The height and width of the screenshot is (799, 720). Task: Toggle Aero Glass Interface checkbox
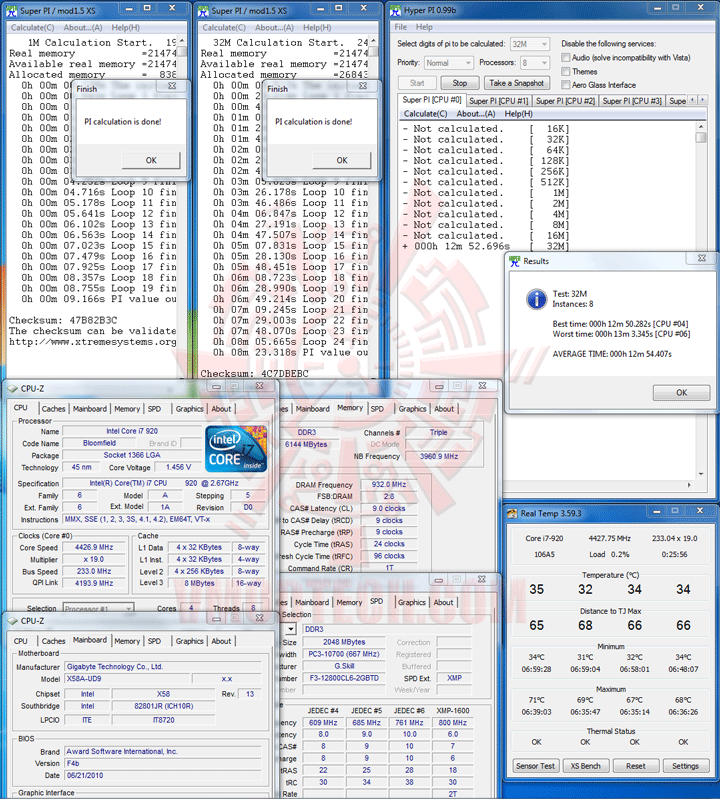pos(566,85)
